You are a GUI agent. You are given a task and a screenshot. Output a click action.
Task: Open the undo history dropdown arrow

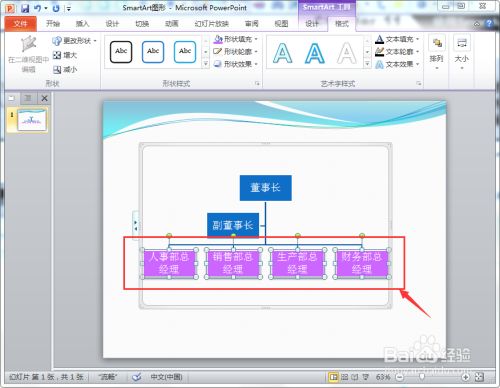[46, 8]
